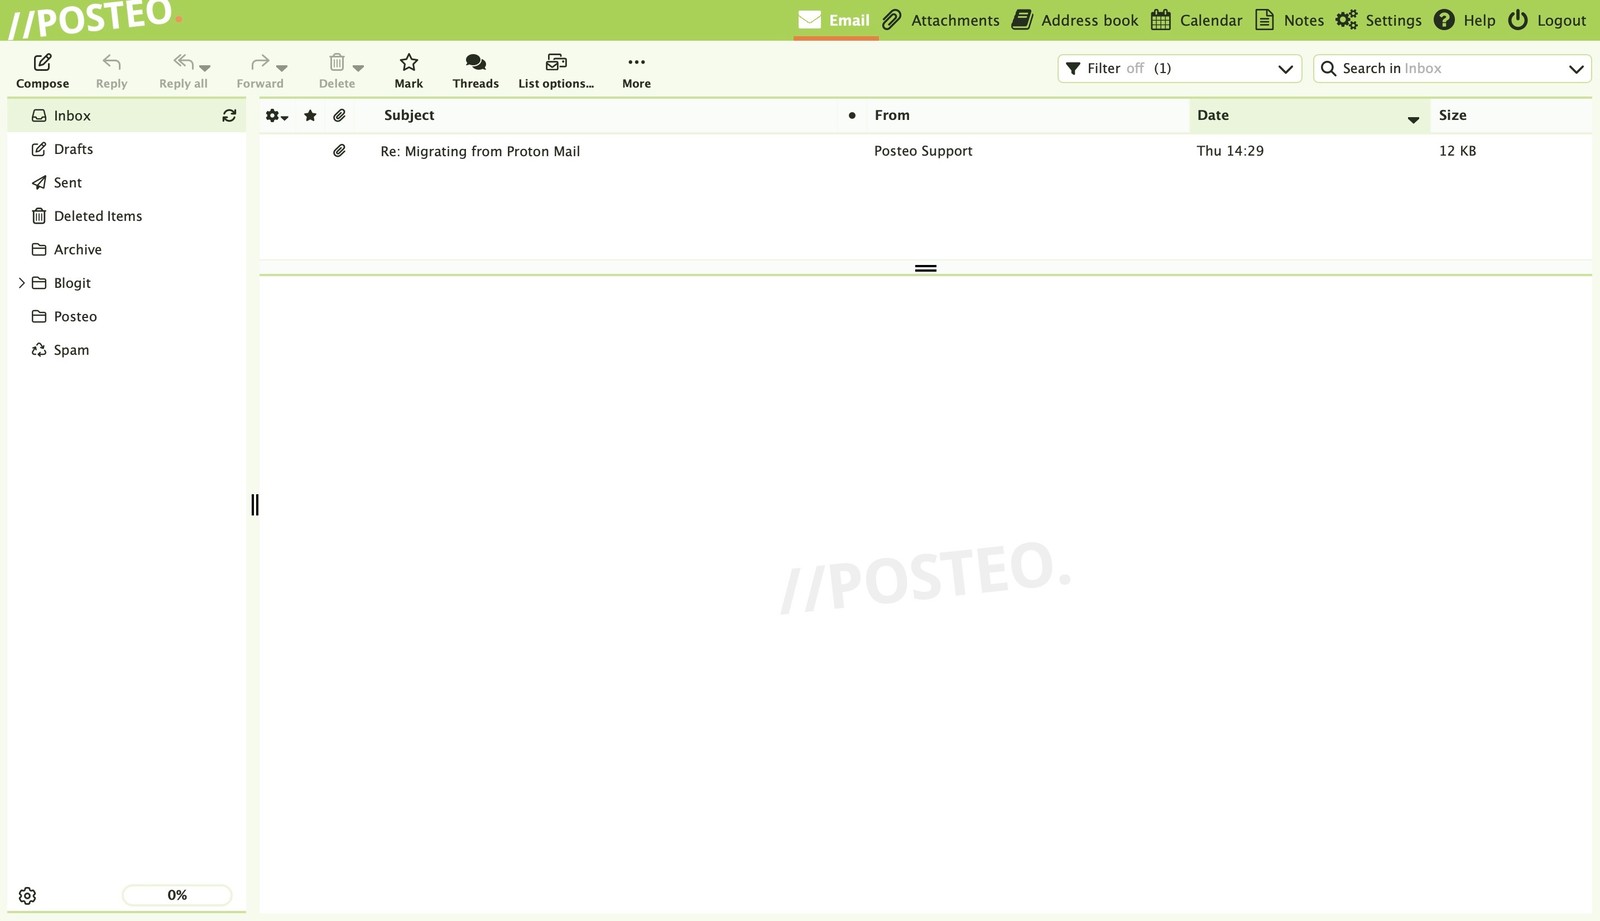Focus the Search in Inbox field
This screenshot has width=1600, height=921.
tap(1450, 69)
